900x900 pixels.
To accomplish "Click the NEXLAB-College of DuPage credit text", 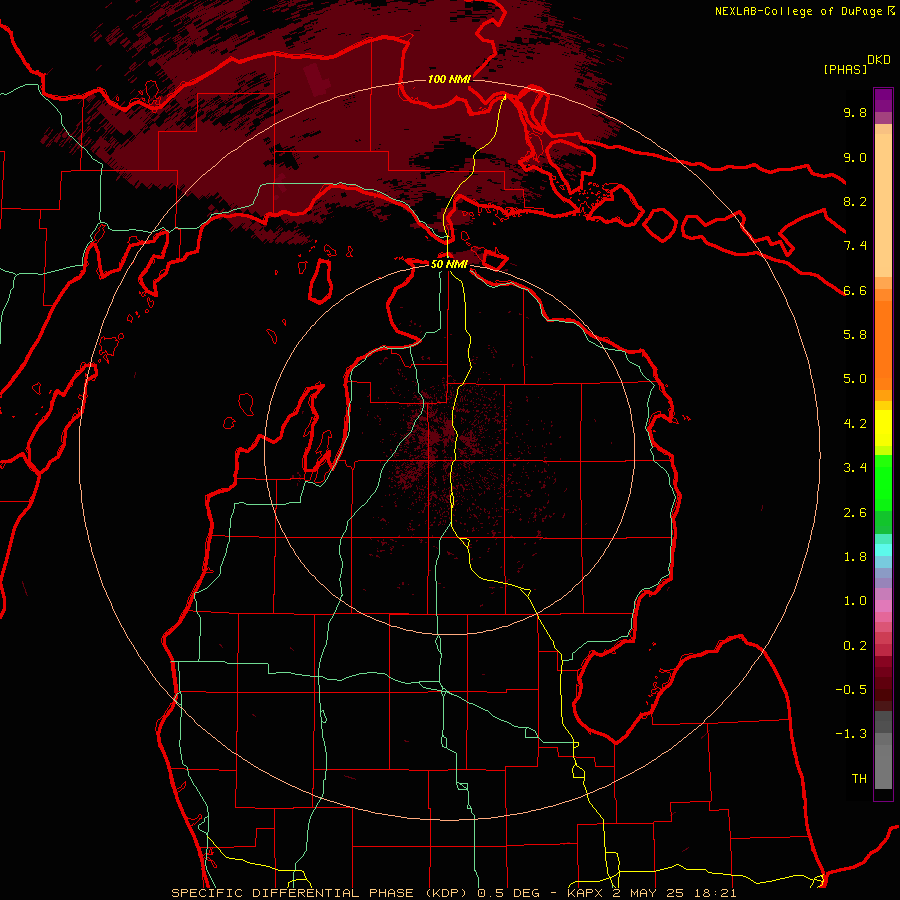I will 798,11.
